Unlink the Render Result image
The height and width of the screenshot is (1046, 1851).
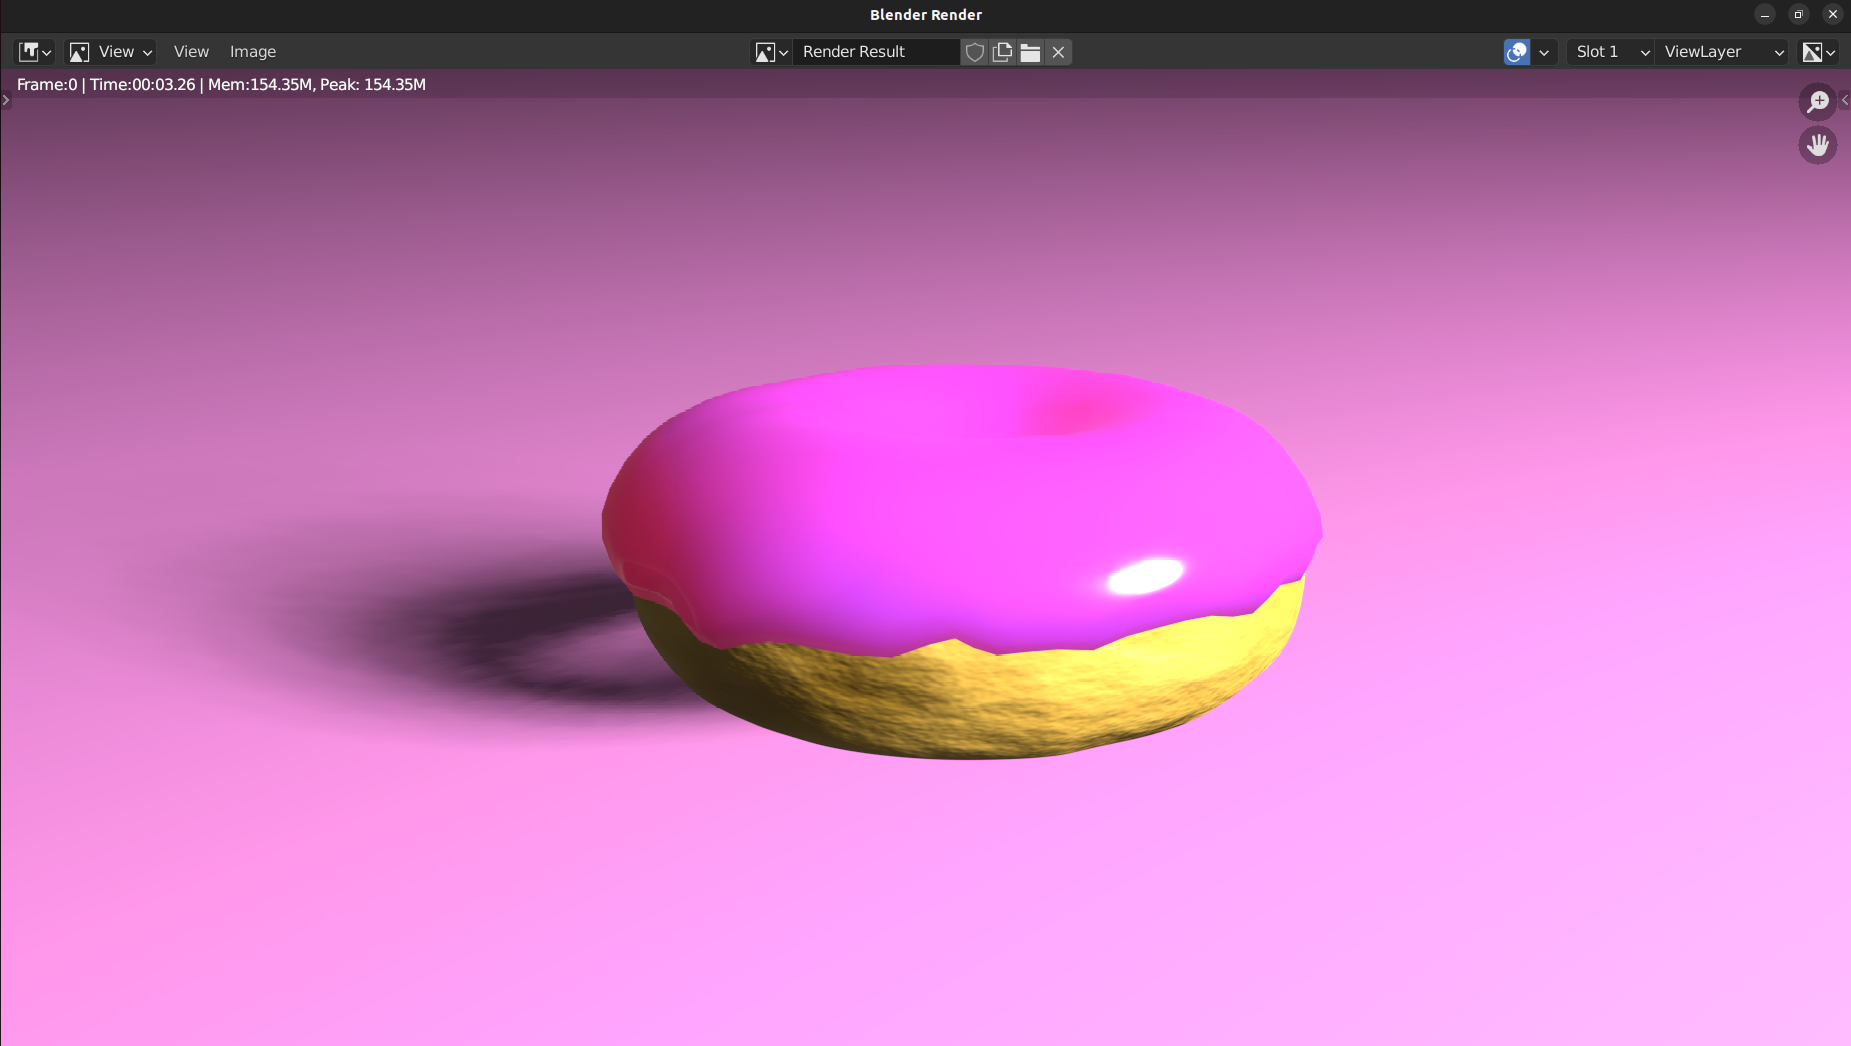coord(1058,52)
